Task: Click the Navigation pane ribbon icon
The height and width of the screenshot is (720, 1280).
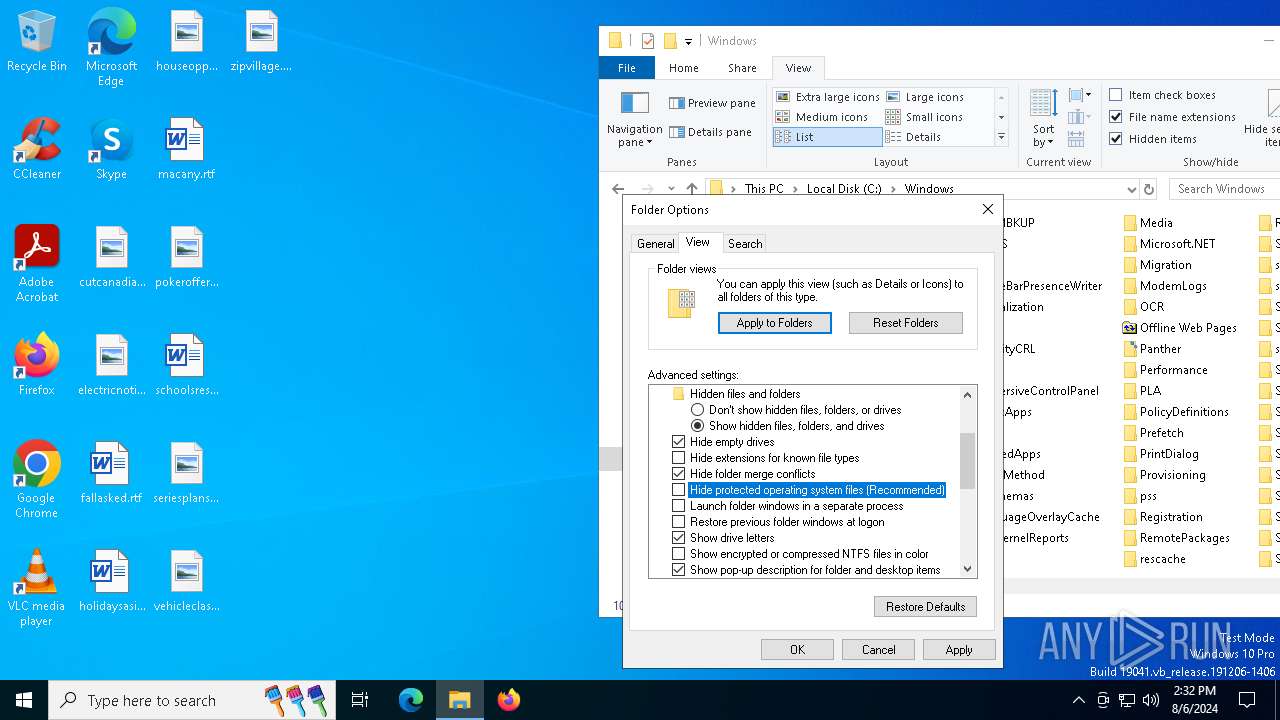Action: tap(635, 118)
